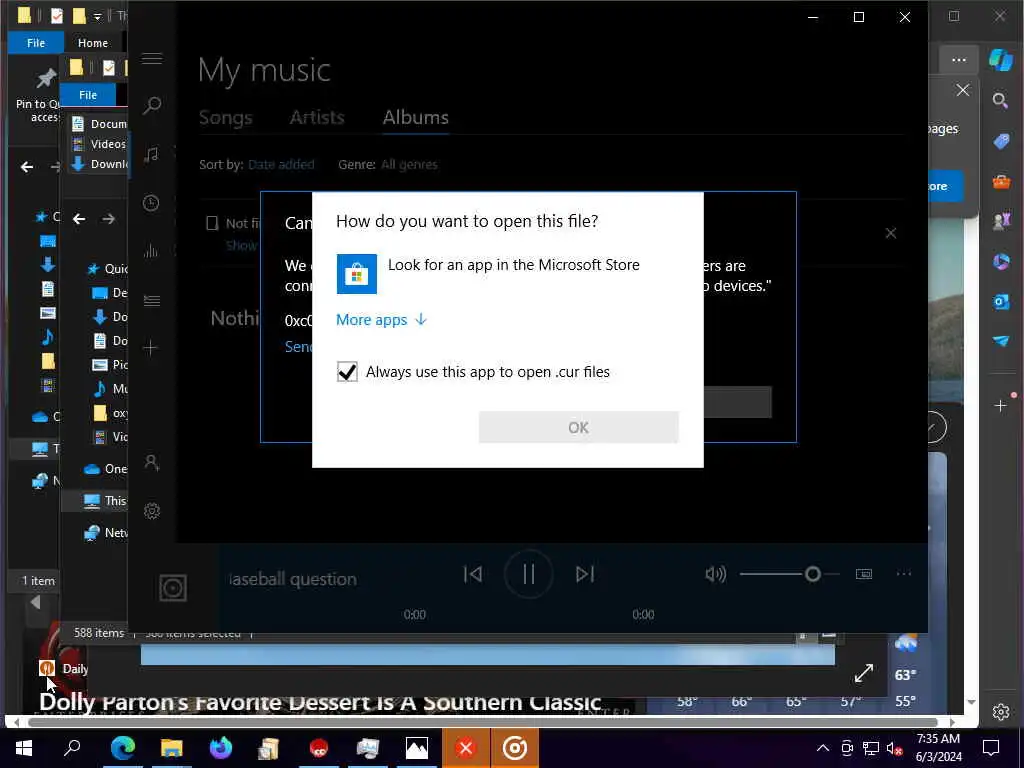Image resolution: width=1024 pixels, height=768 pixels.
Task: Open Tools briefcase icon in Edge sidebar
Action: [1000, 182]
